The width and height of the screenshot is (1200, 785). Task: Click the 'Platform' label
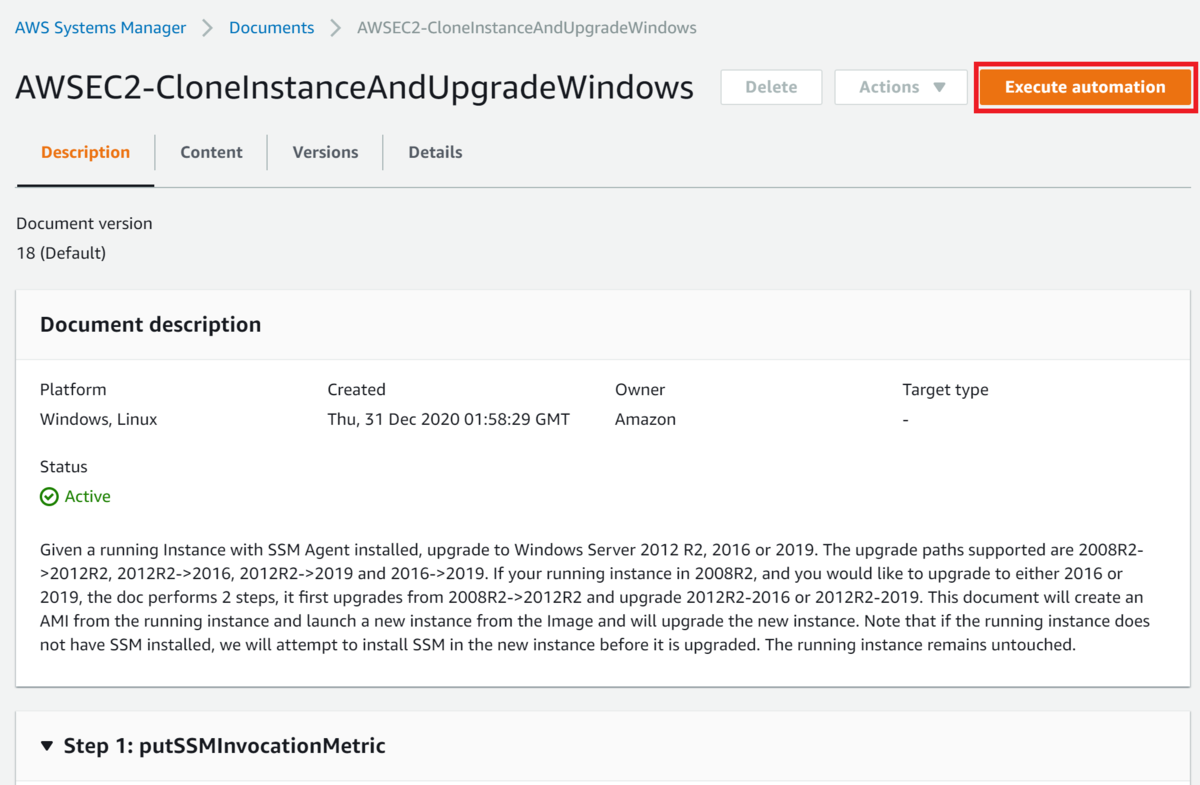(73, 389)
